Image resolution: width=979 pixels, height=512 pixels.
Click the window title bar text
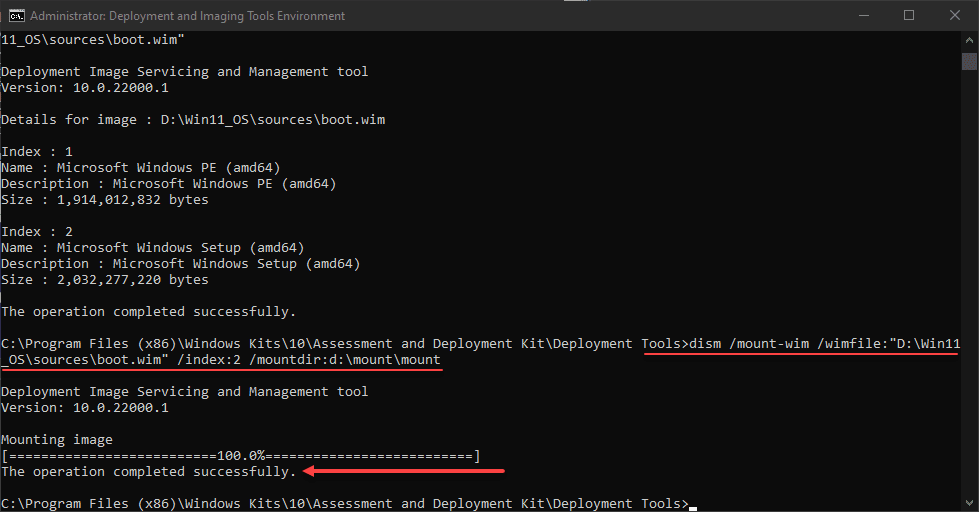(187, 16)
